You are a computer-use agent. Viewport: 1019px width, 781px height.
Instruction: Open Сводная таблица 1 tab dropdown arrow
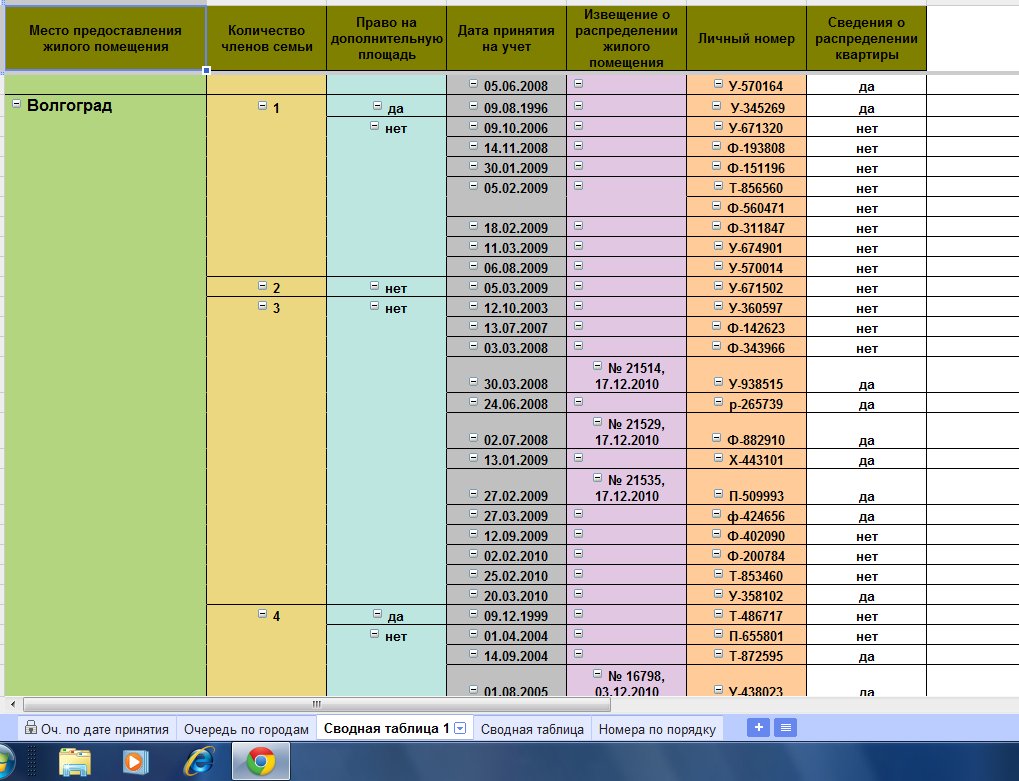[460, 729]
